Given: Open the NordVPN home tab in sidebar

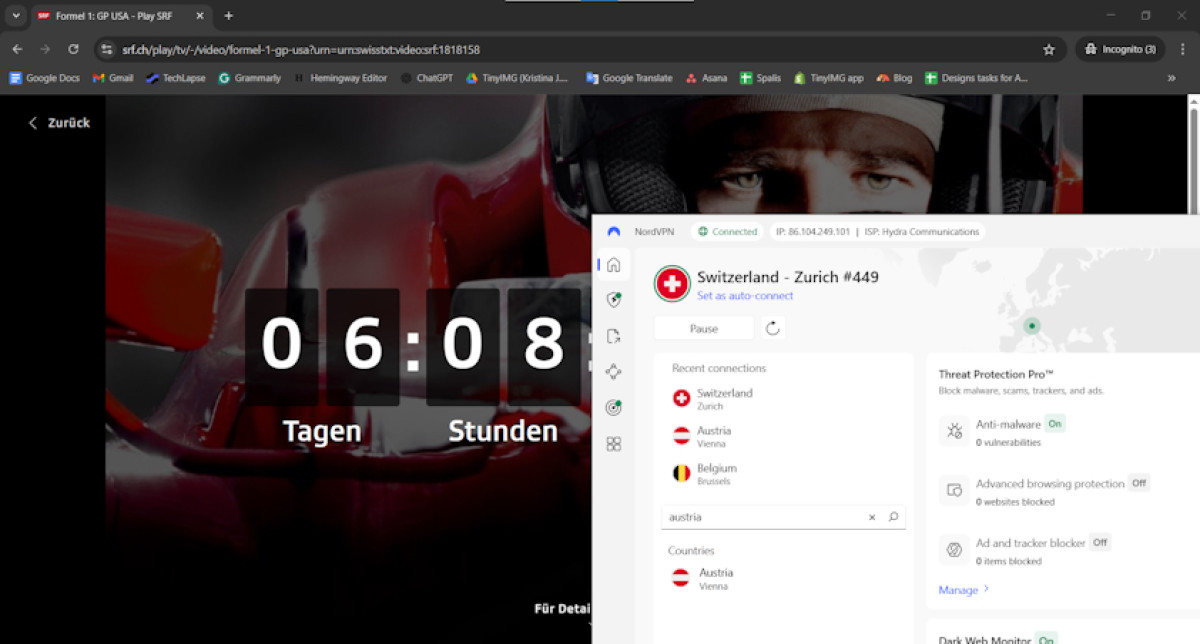Looking at the screenshot, I should pos(613,265).
